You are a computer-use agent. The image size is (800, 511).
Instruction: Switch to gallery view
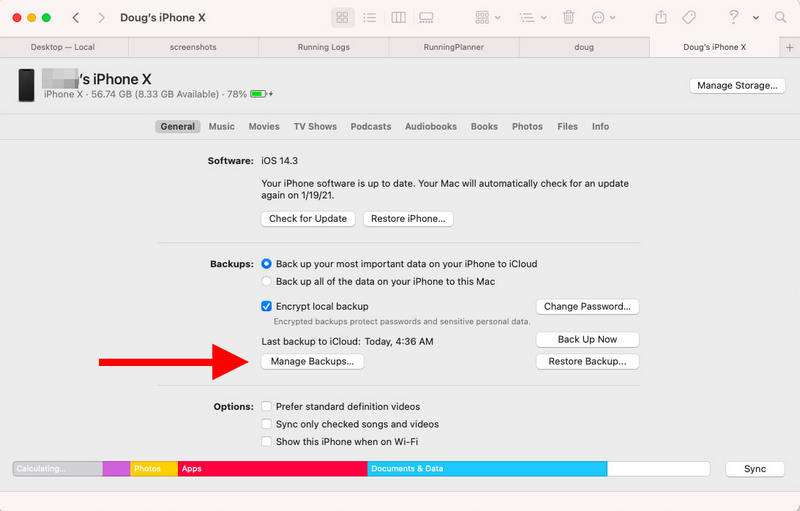point(426,18)
